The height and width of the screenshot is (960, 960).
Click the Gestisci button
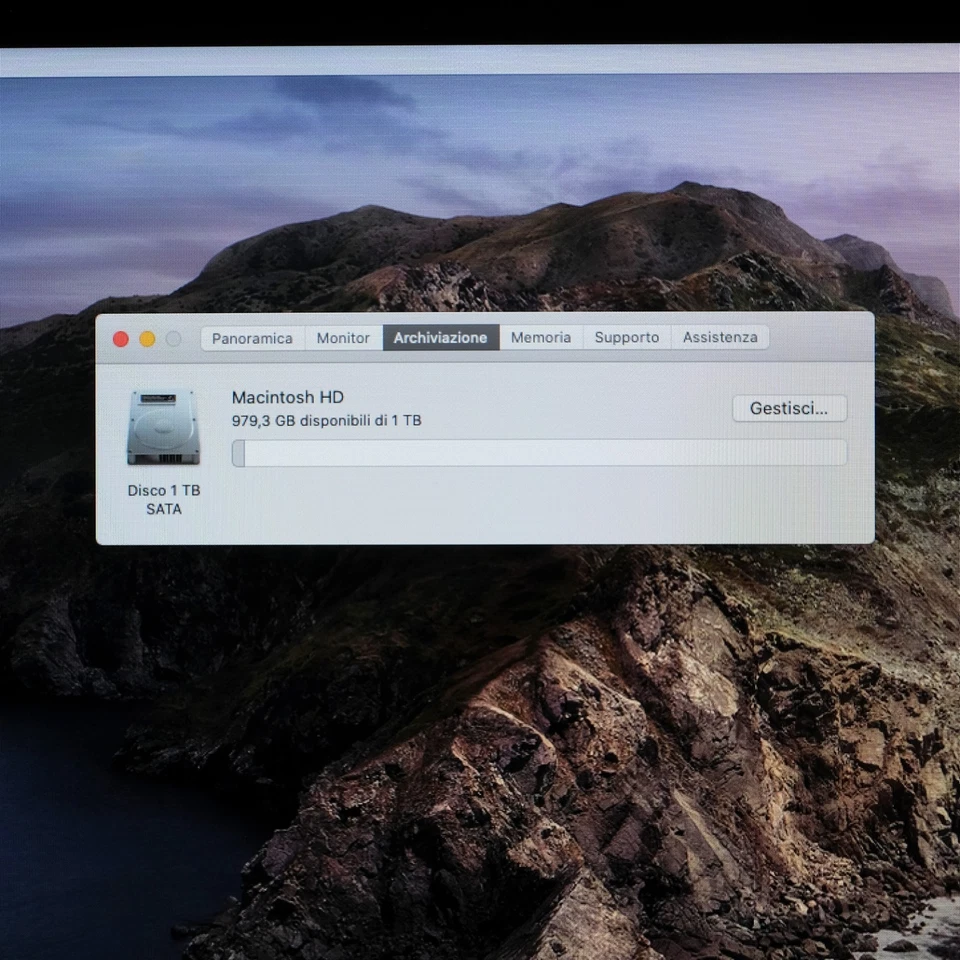pyautogui.click(x=789, y=408)
